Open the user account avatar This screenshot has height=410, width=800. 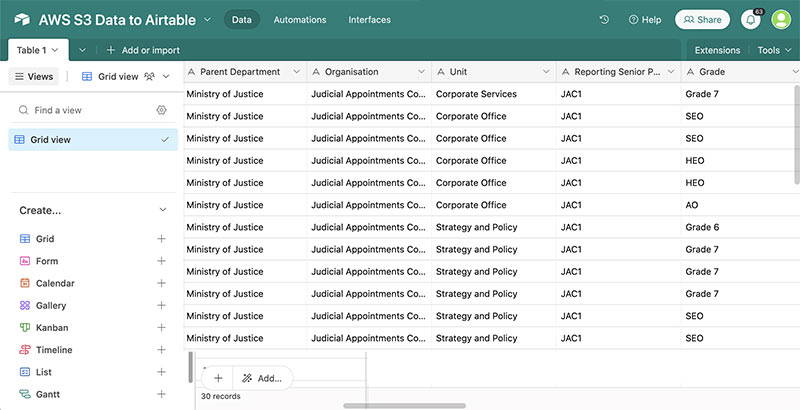781,20
